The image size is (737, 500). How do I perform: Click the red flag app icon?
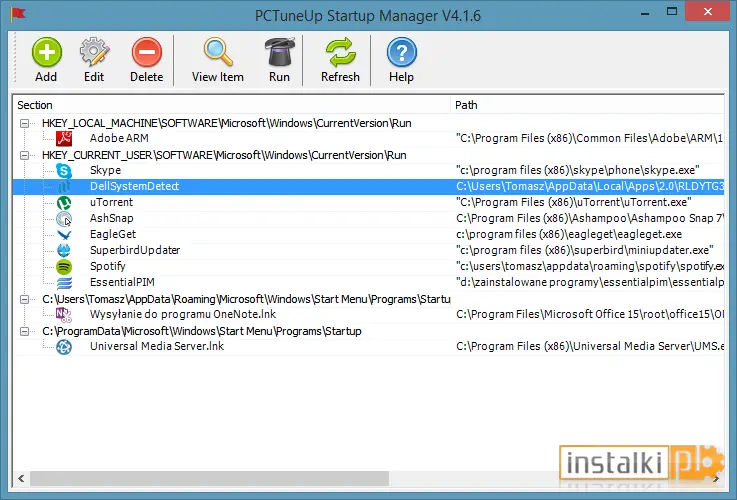tap(18, 15)
